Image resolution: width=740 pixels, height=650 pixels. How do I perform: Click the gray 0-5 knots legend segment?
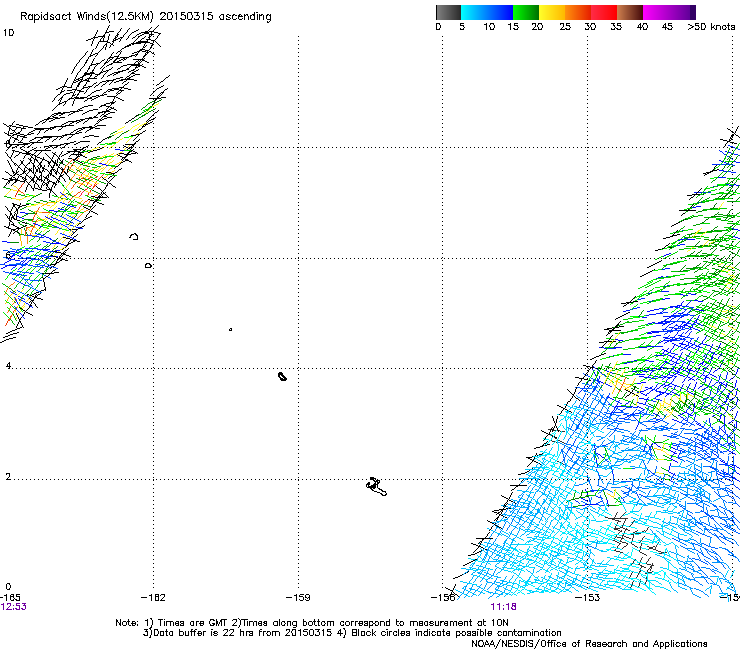click(448, 12)
